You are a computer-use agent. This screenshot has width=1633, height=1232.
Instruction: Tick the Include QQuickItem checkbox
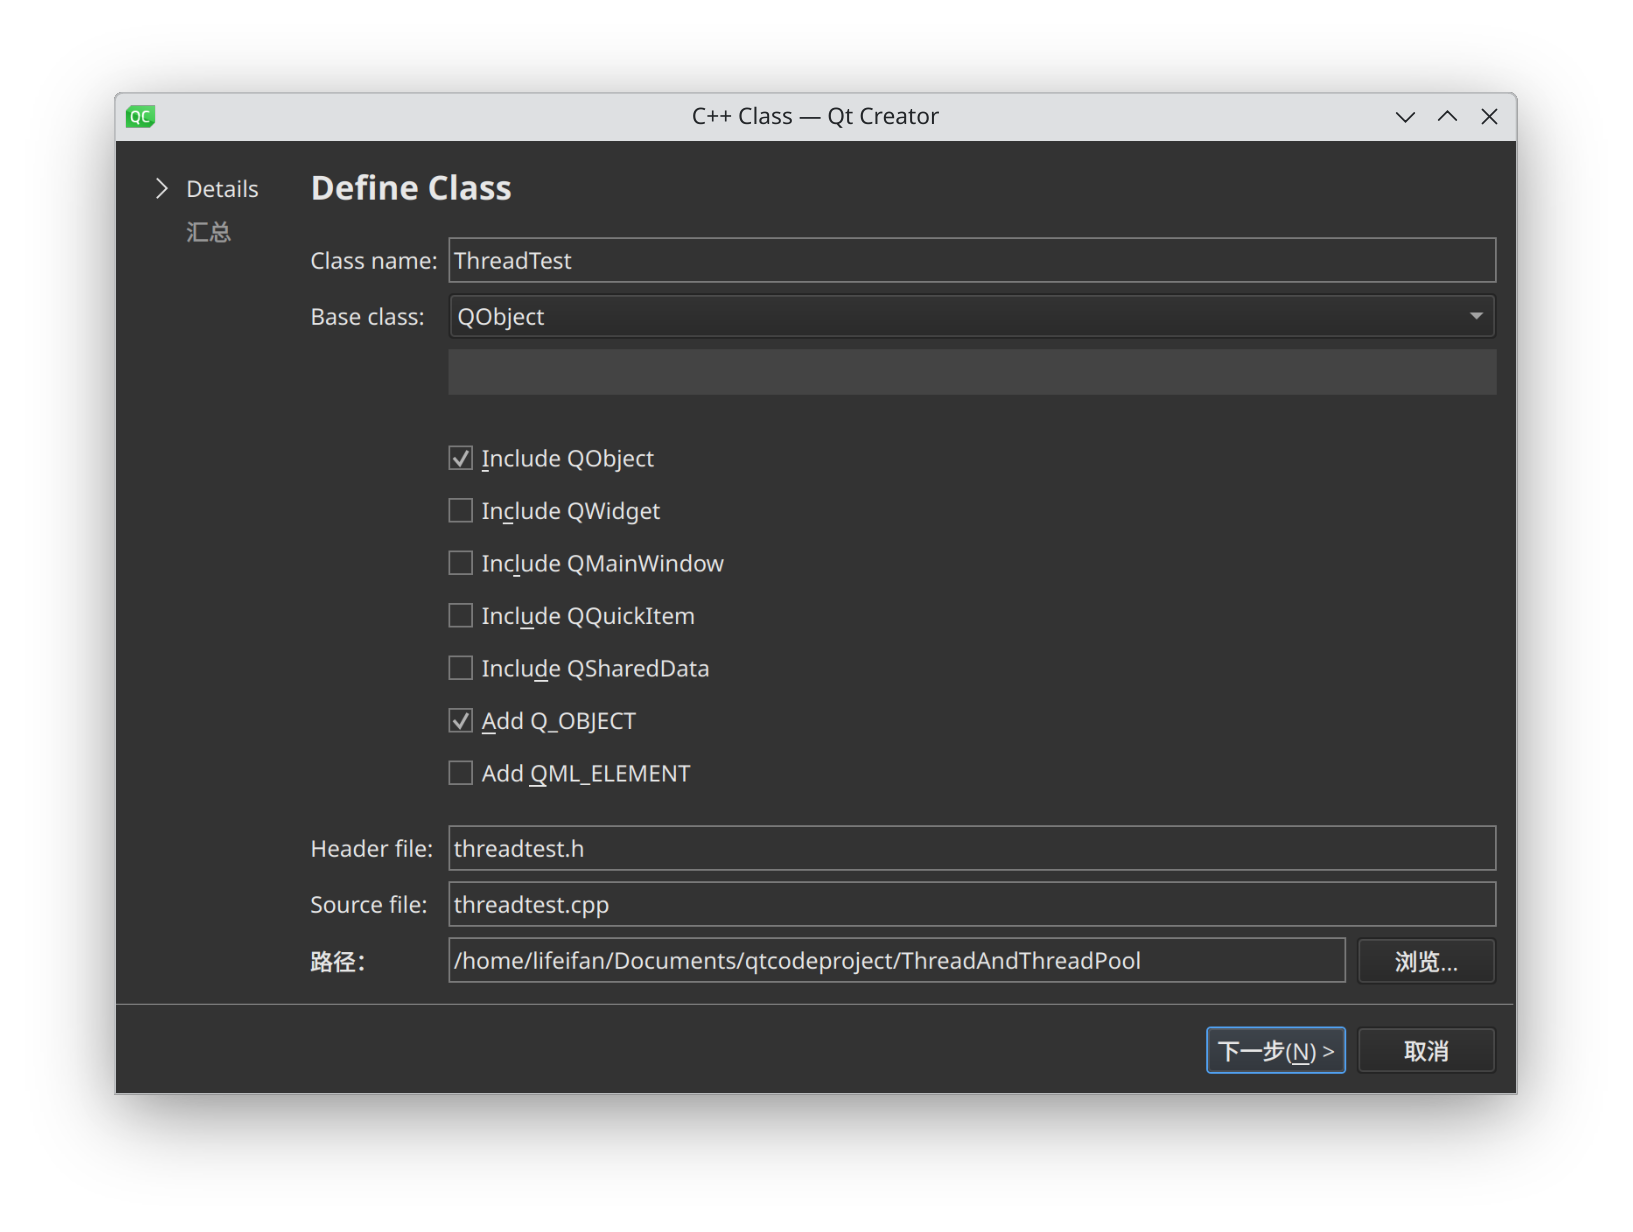pos(460,616)
